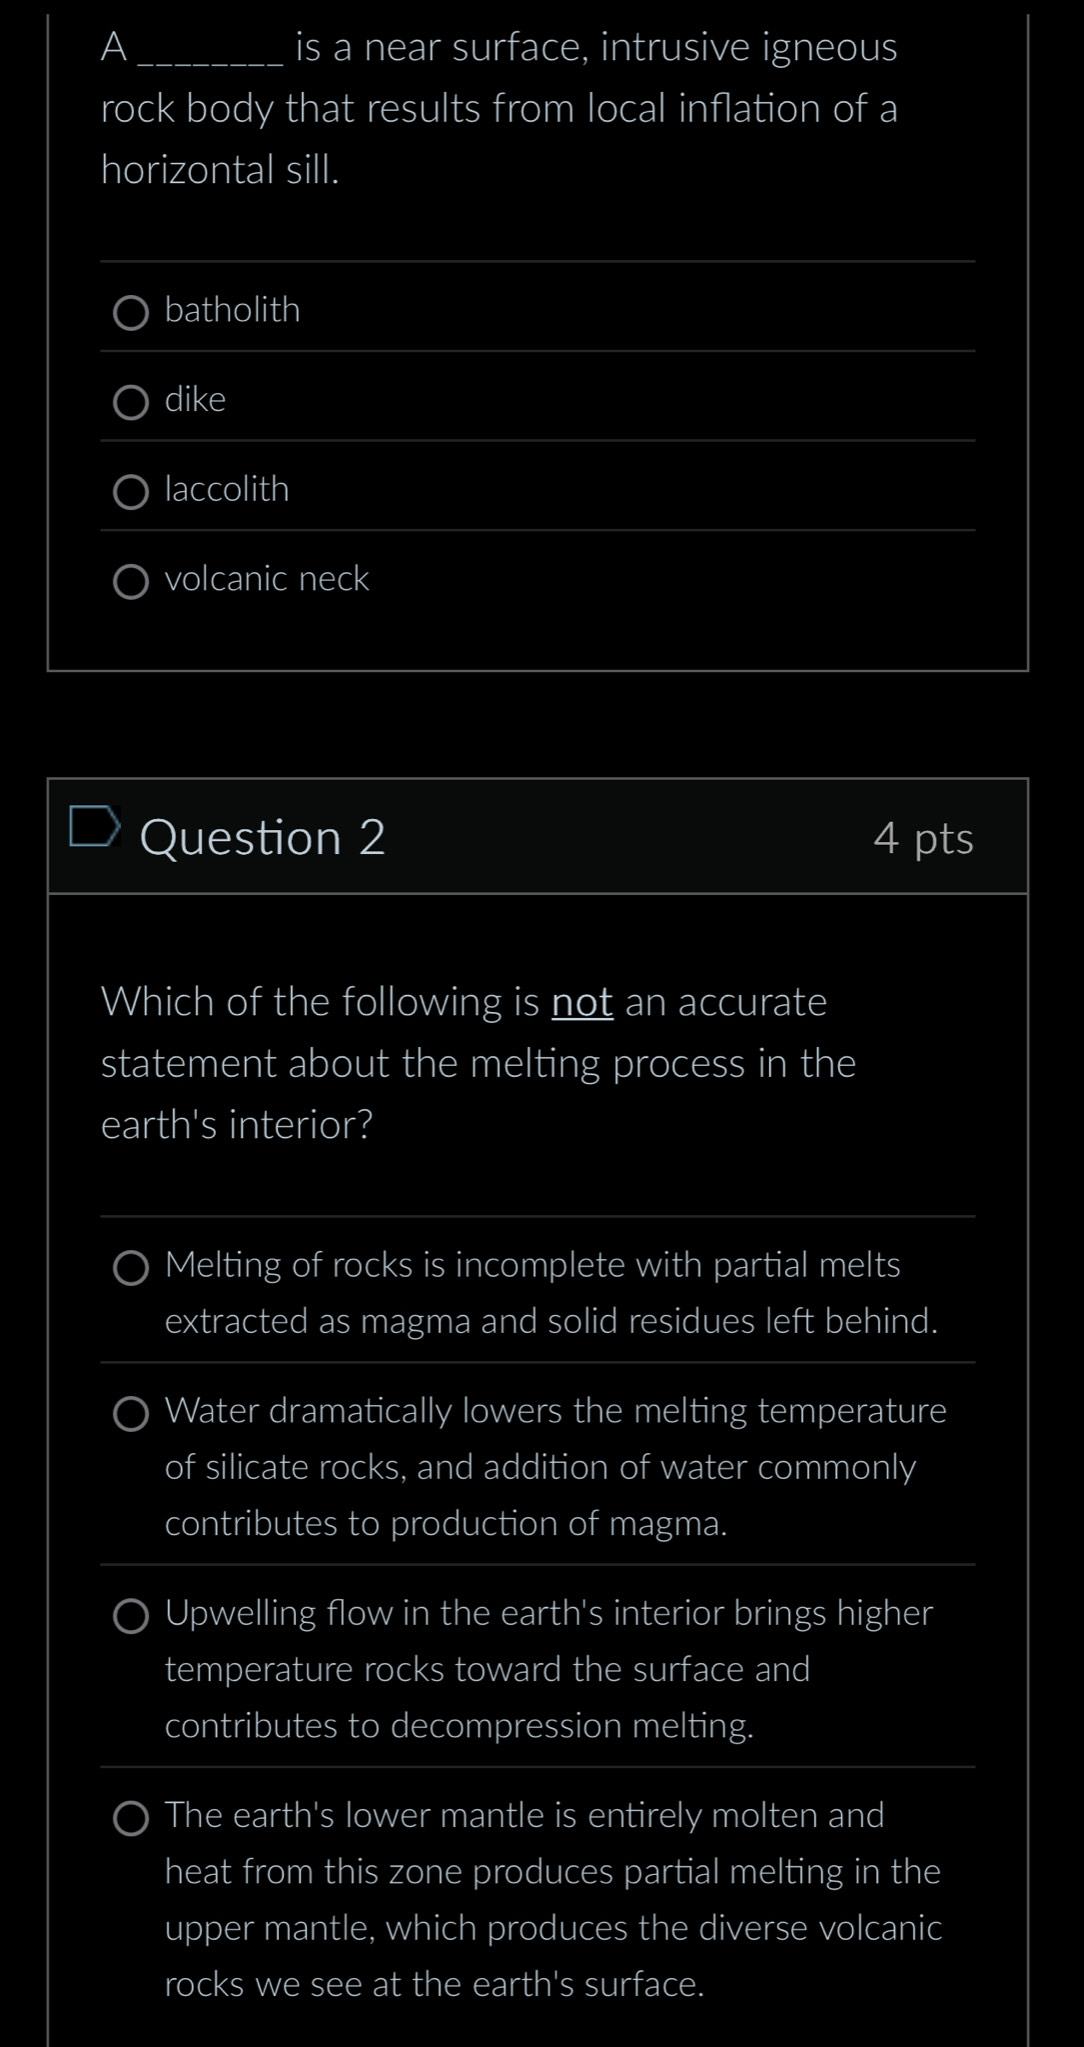
Task: Choose the water lowers melting temperature answer
Action: coord(131,1414)
